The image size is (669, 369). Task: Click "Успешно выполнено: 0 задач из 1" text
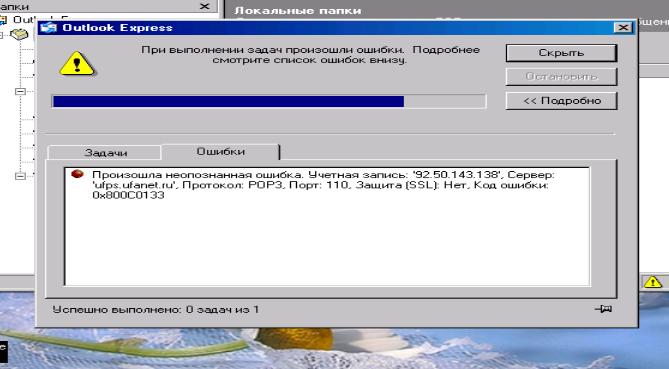coord(156,310)
